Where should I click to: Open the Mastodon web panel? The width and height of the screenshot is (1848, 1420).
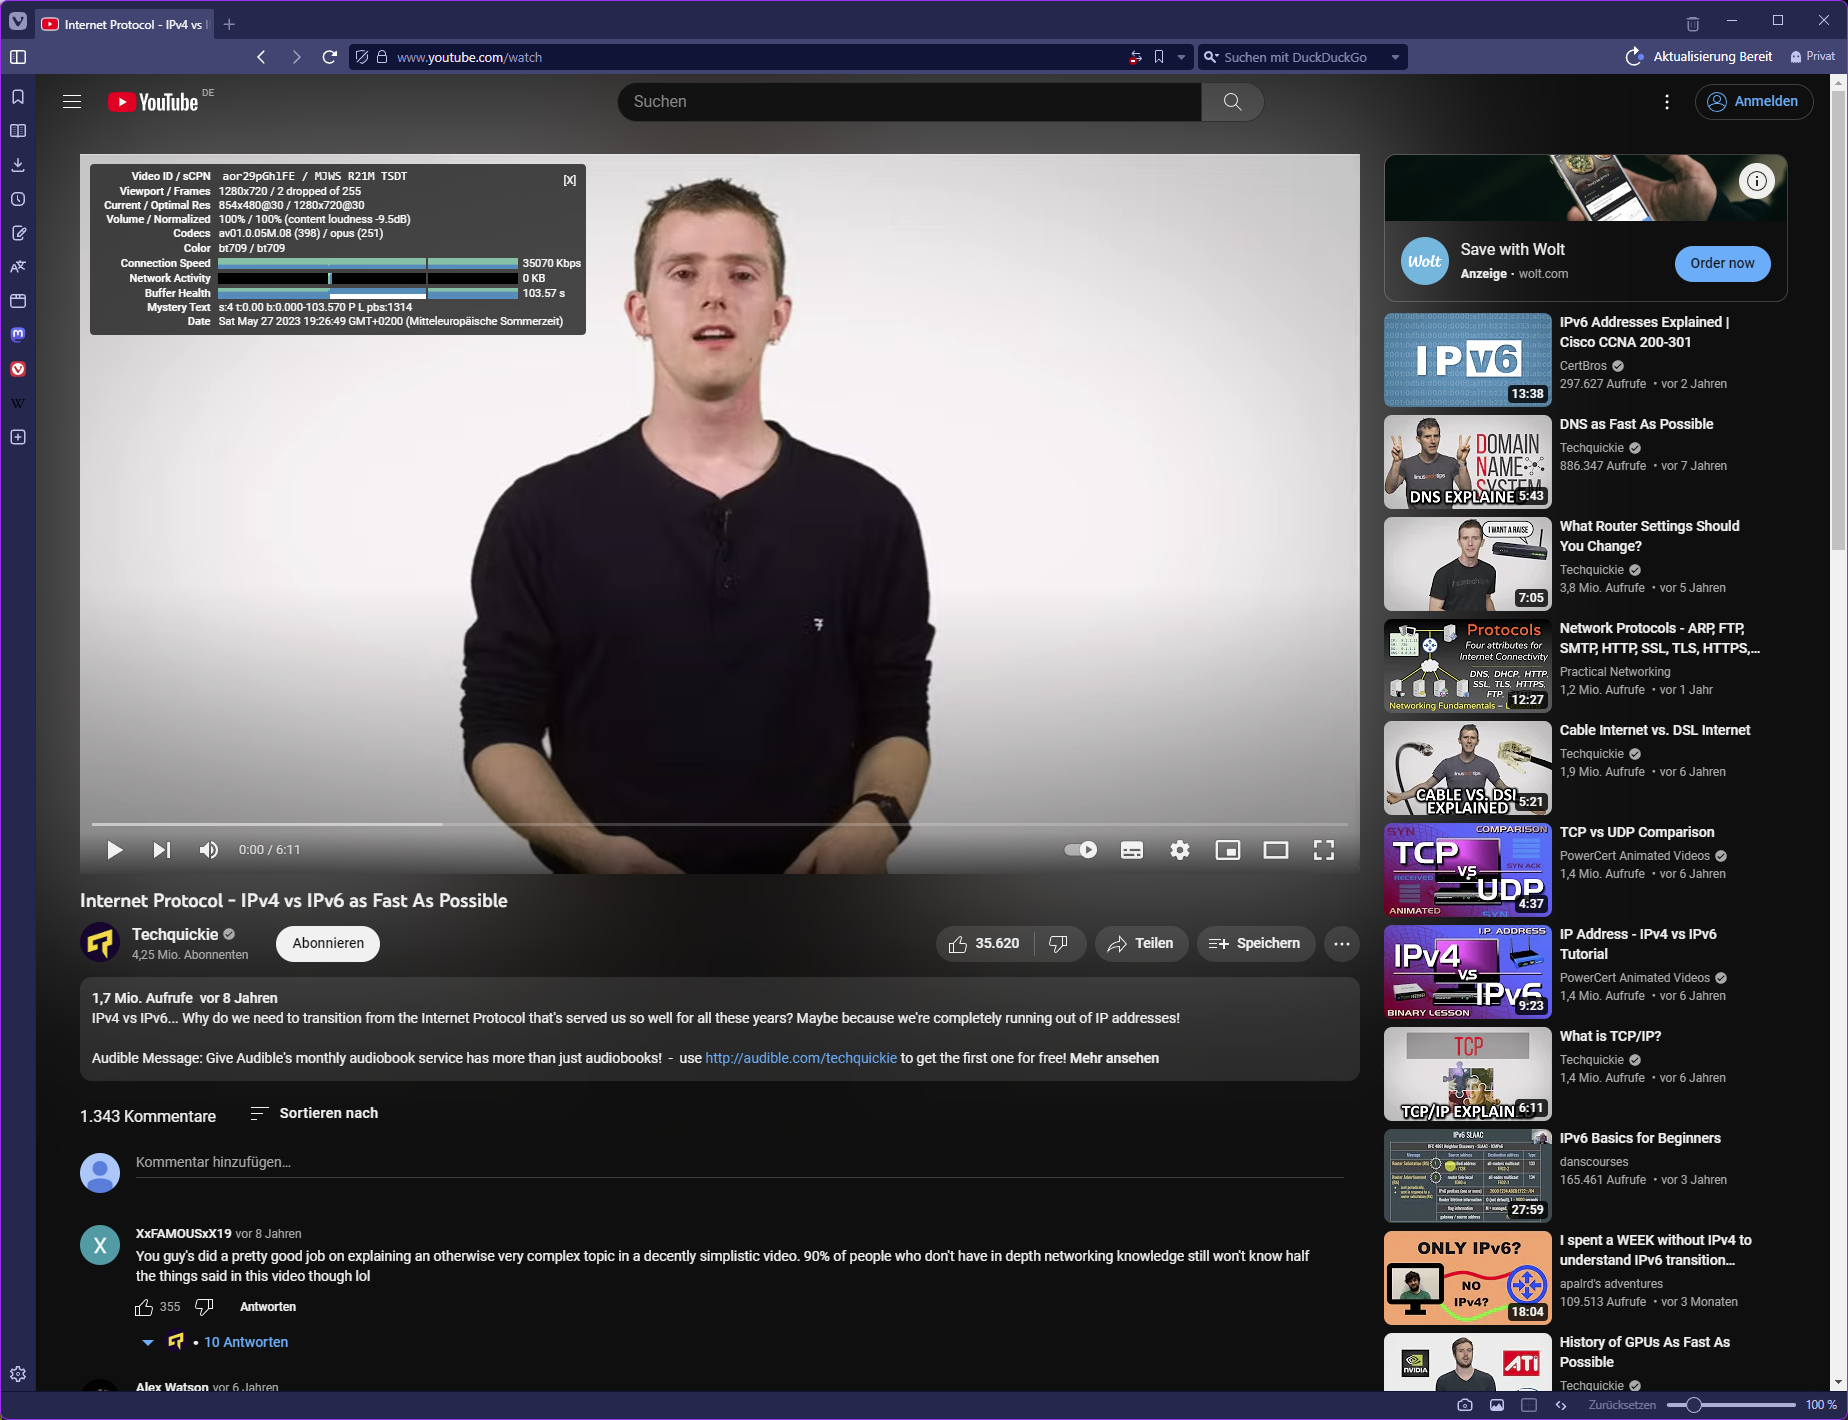18,335
